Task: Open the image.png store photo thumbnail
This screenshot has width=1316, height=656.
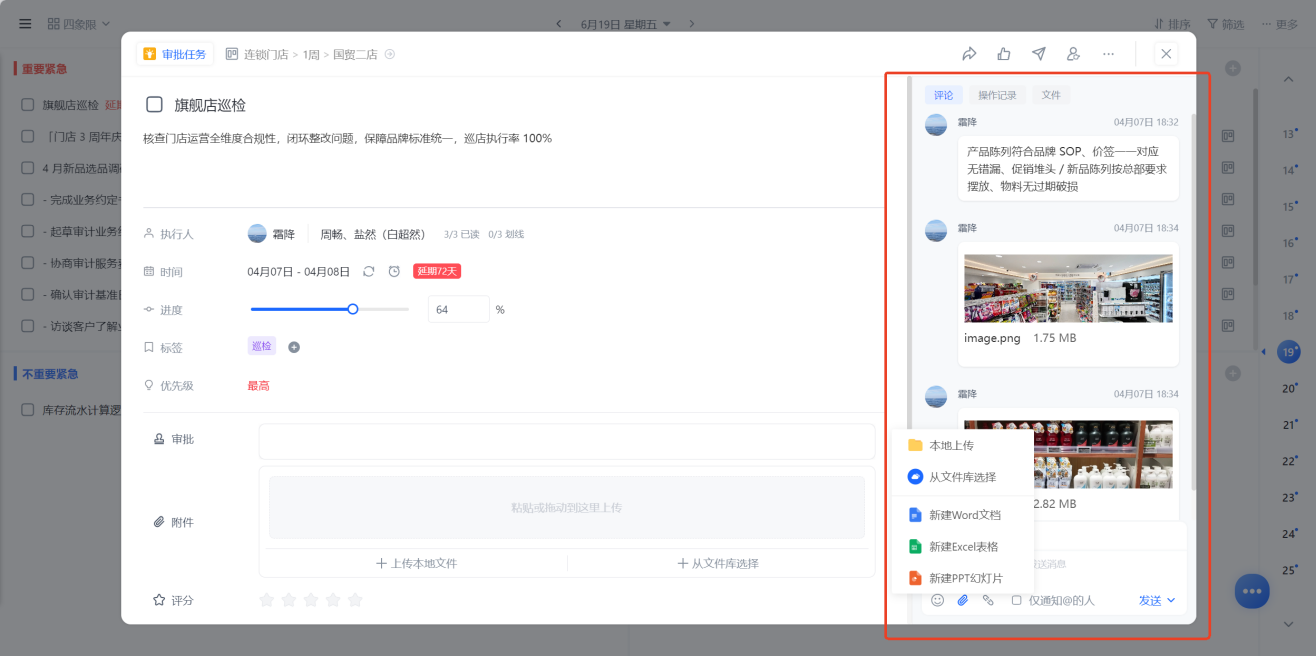Action: point(1068,288)
